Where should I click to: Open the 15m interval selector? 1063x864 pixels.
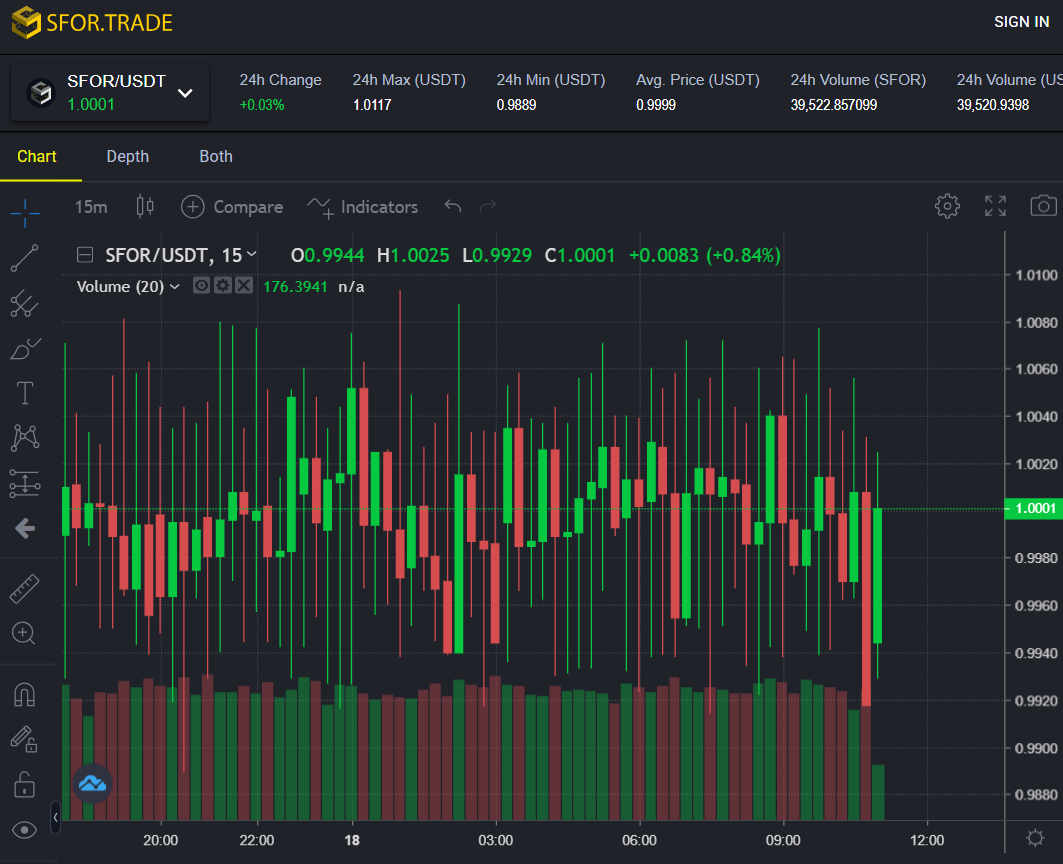[x=91, y=207]
